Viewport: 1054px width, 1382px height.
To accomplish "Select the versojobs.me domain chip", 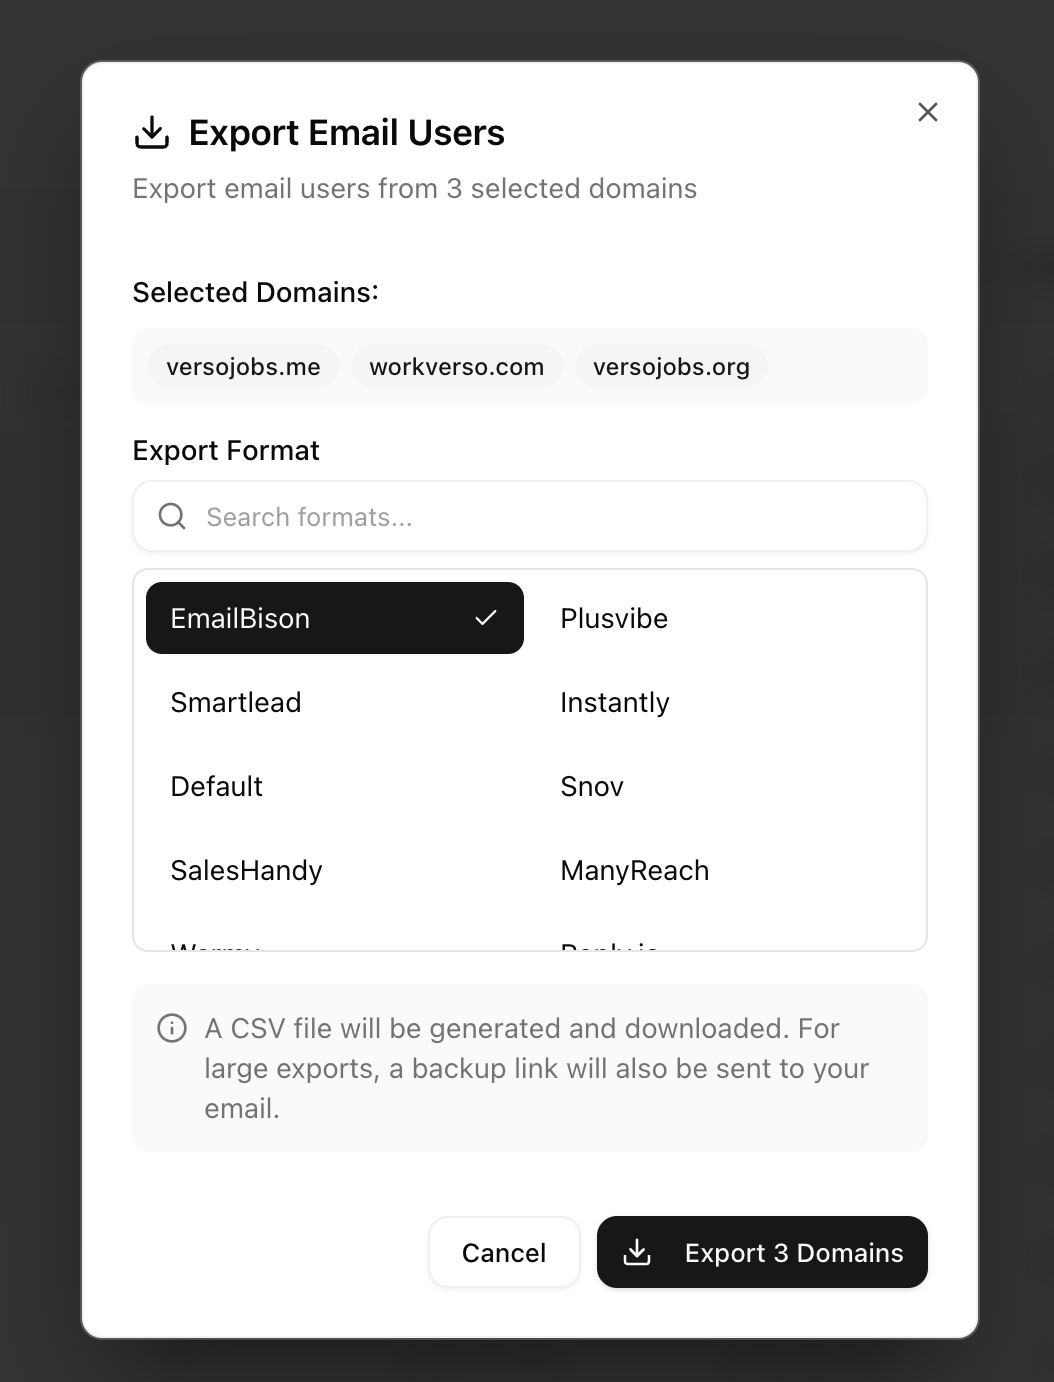I will [242, 366].
